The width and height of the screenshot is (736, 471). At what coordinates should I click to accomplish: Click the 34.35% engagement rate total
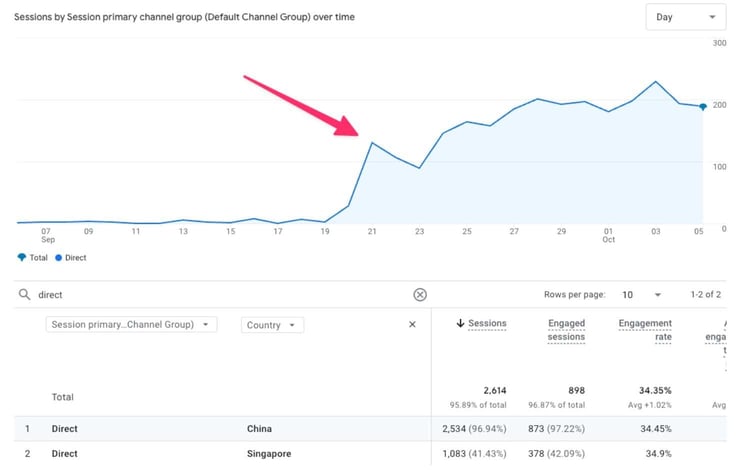pos(655,391)
